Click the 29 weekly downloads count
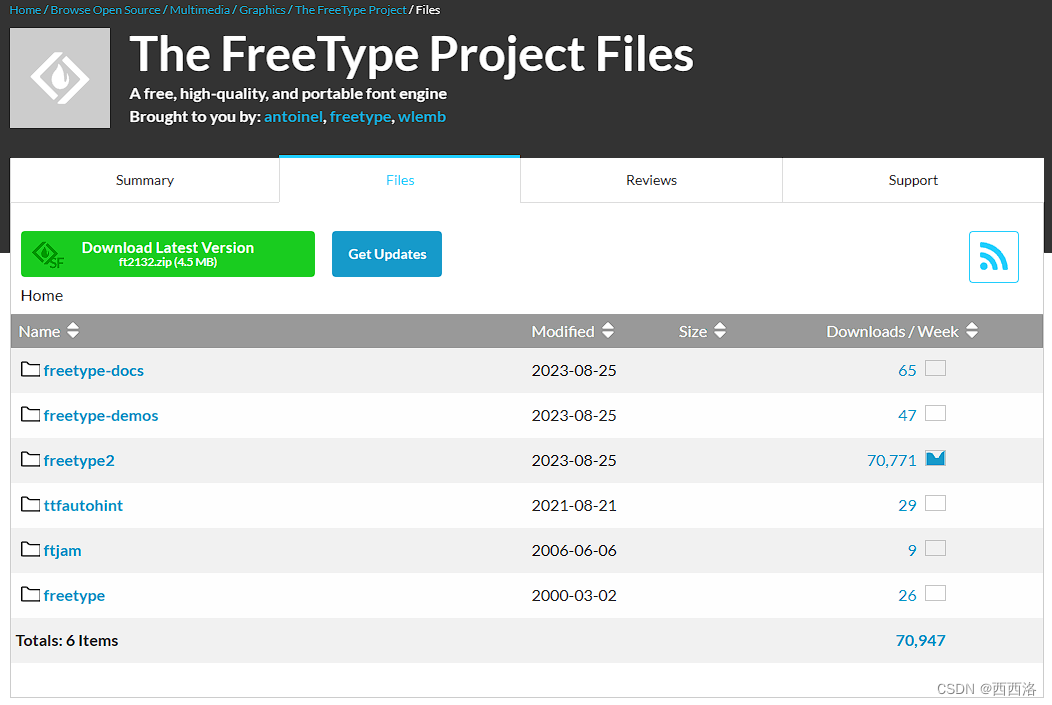This screenshot has height=705, width=1052. pyautogui.click(x=907, y=505)
